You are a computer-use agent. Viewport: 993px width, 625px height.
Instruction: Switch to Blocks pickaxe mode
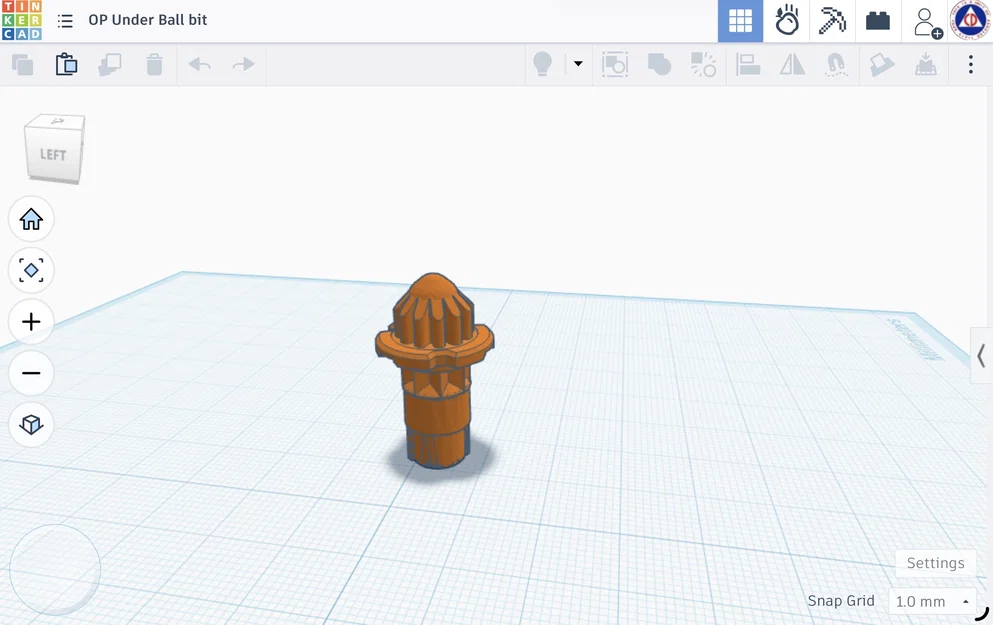(832, 21)
